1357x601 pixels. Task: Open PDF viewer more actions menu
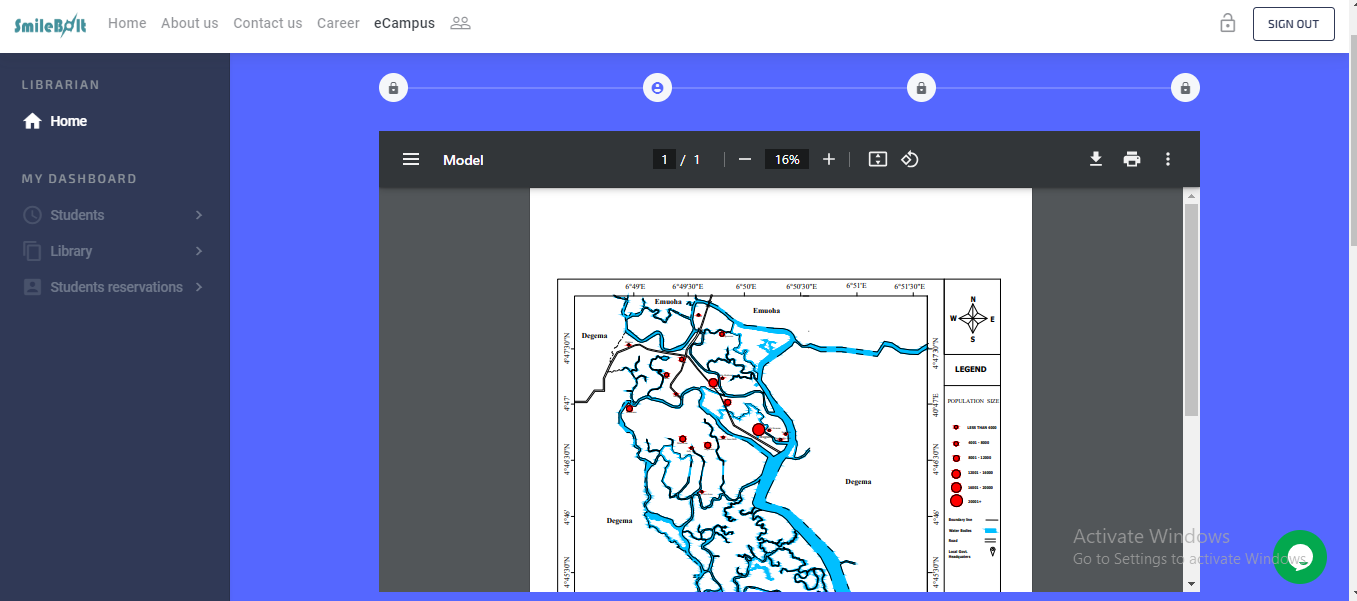(1167, 160)
